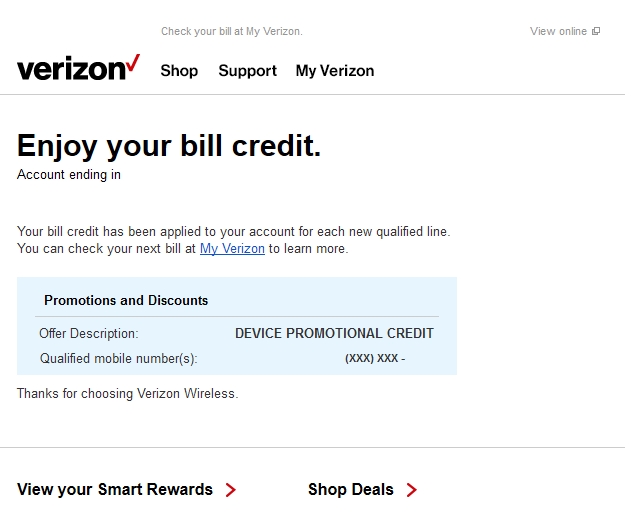
Task: Open the Shop menu item
Action: 179,71
